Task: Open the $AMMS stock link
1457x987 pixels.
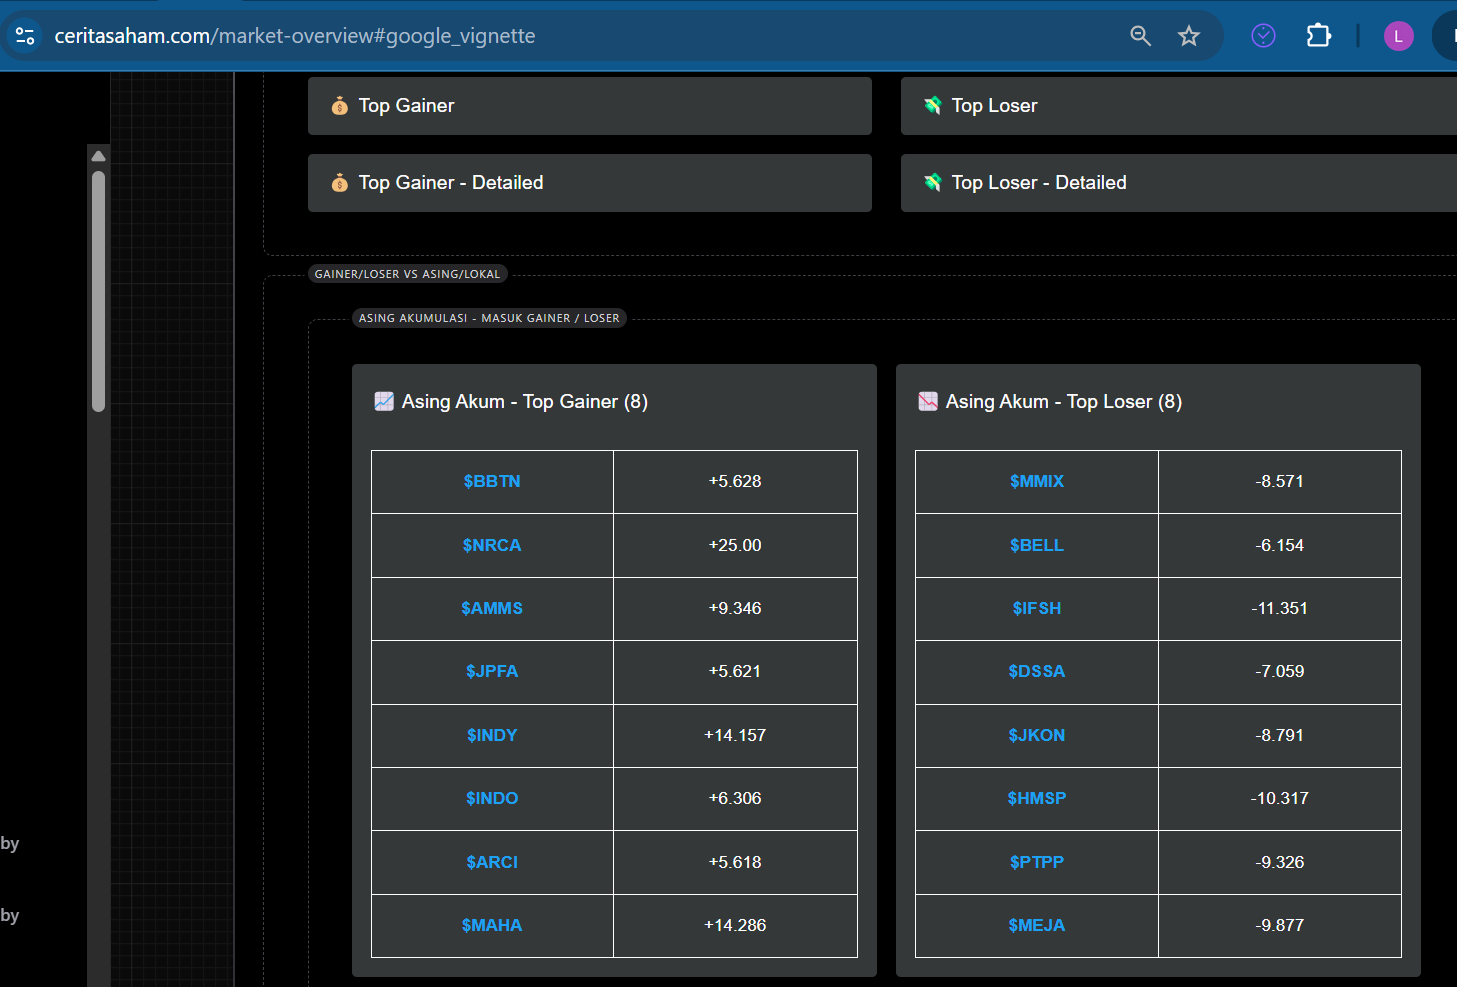Action: coord(492,608)
